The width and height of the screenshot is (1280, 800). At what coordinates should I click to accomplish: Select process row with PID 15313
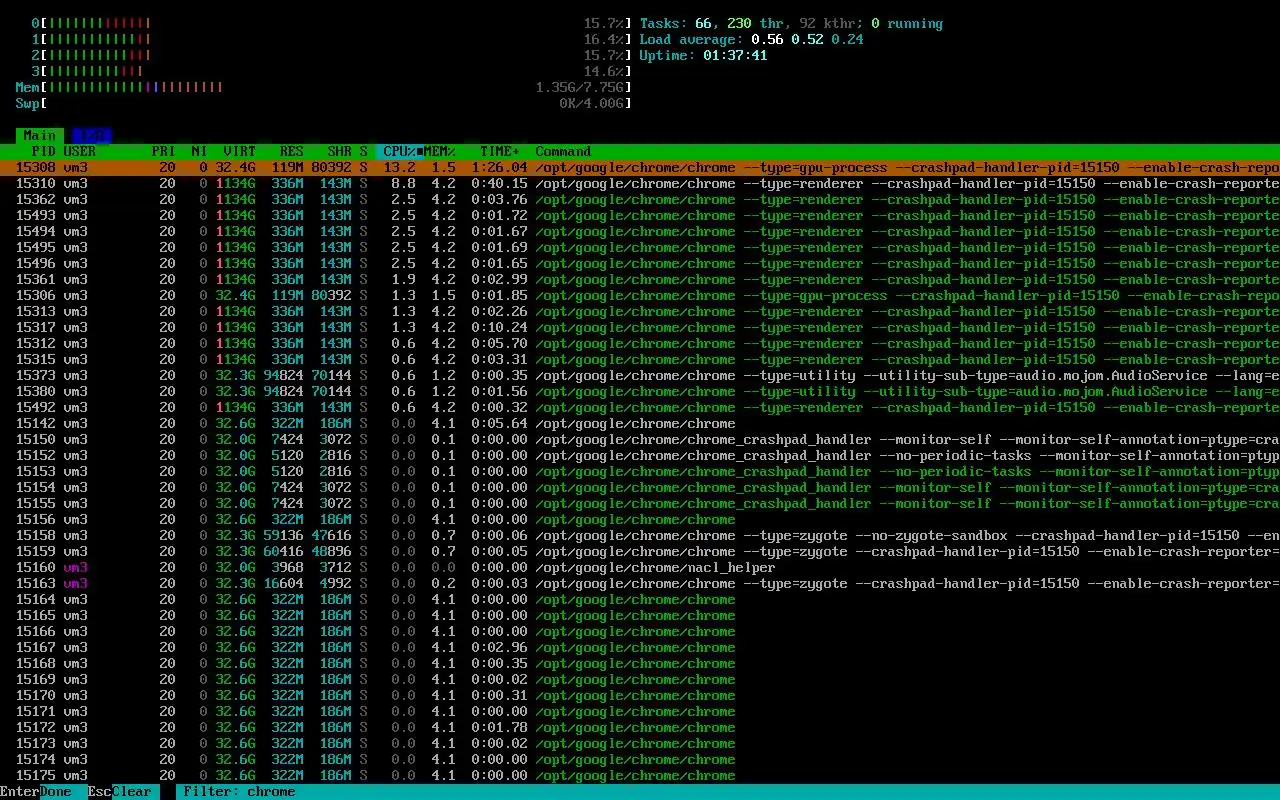pyautogui.click(x=640, y=311)
